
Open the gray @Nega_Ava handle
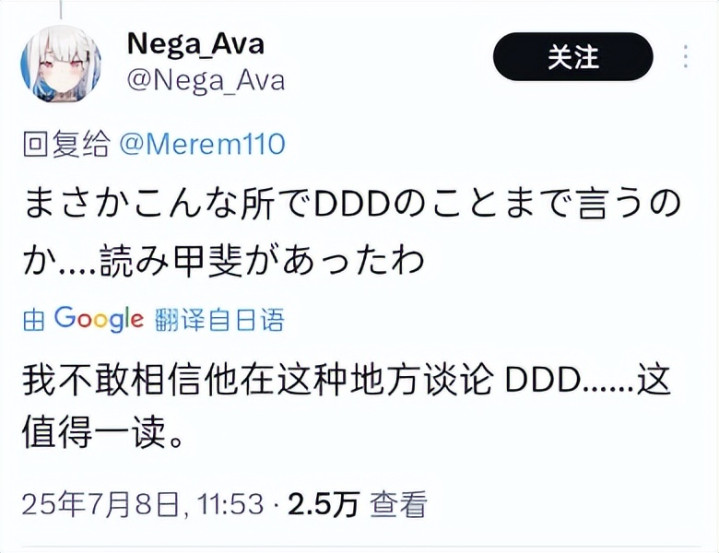206,81
